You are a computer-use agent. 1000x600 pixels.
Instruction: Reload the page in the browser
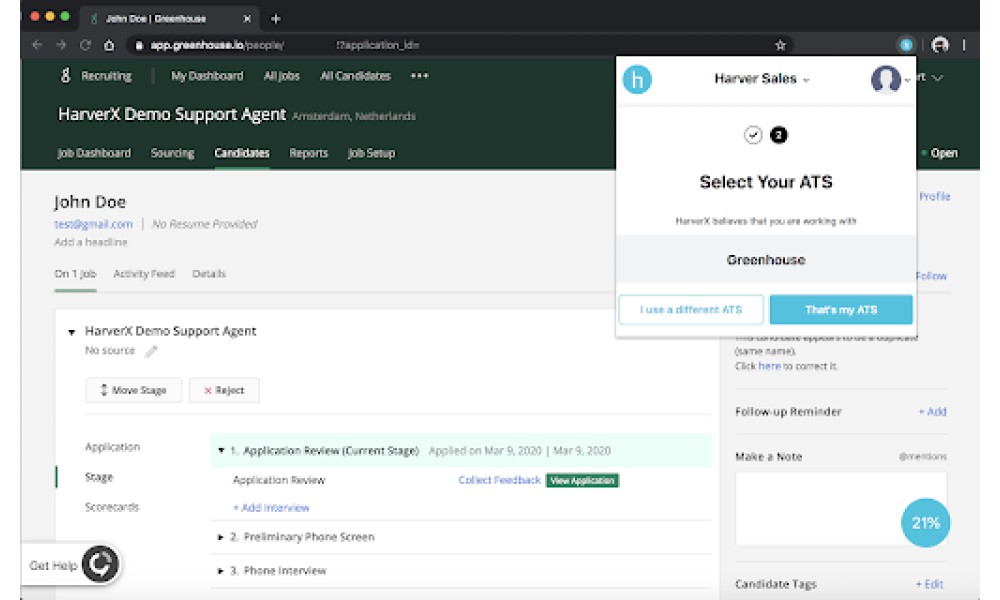[x=85, y=45]
